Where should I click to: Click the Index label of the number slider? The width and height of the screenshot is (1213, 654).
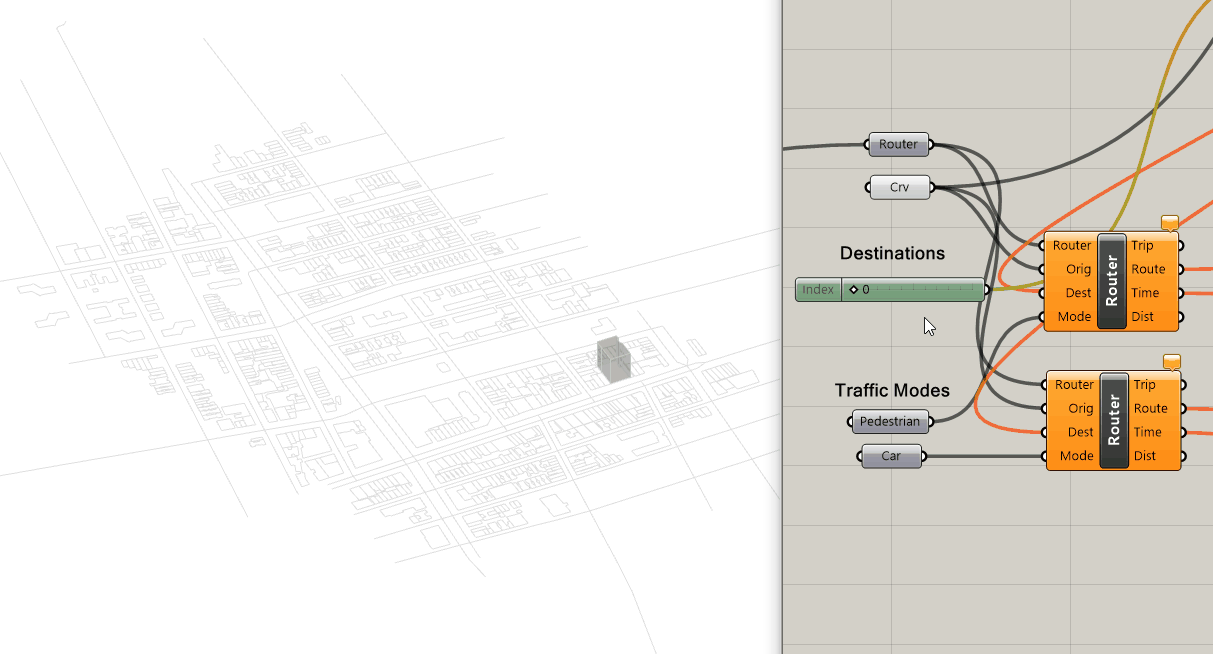(818, 290)
